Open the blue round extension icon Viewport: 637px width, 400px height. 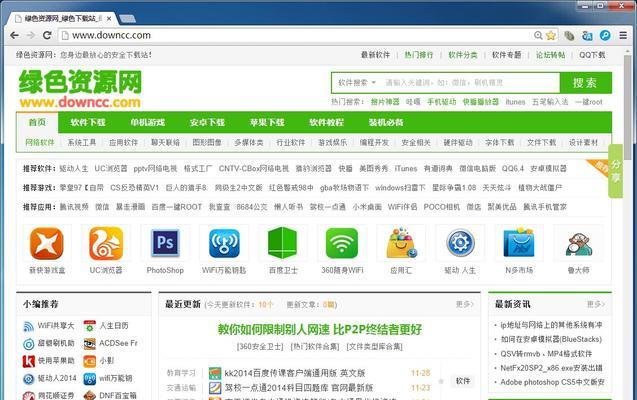tap(605, 36)
